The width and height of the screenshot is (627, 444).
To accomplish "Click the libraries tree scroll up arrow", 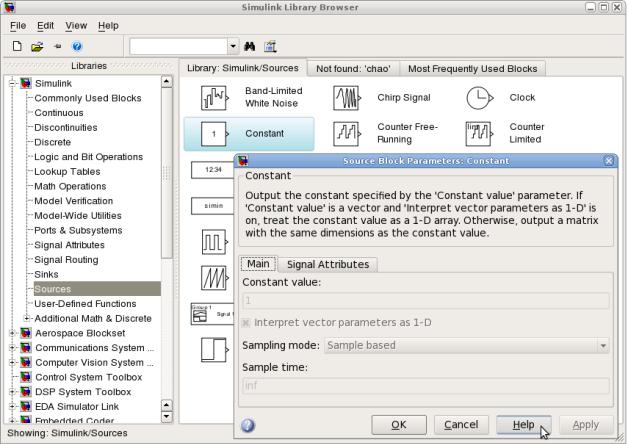I will click(167, 82).
